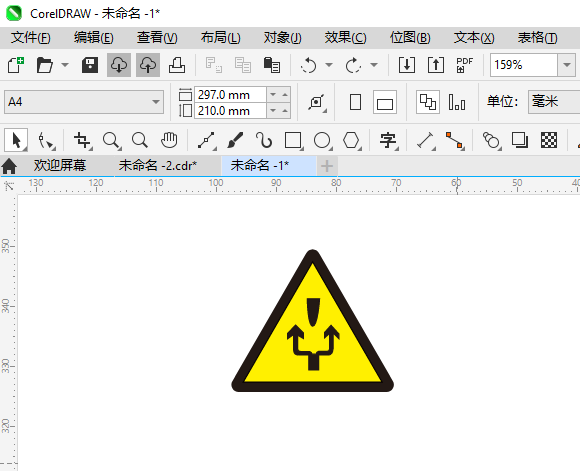This screenshot has height=471, width=580.
Task: Open the units dropdown showing 毫米
Action: click(x=554, y=102)
